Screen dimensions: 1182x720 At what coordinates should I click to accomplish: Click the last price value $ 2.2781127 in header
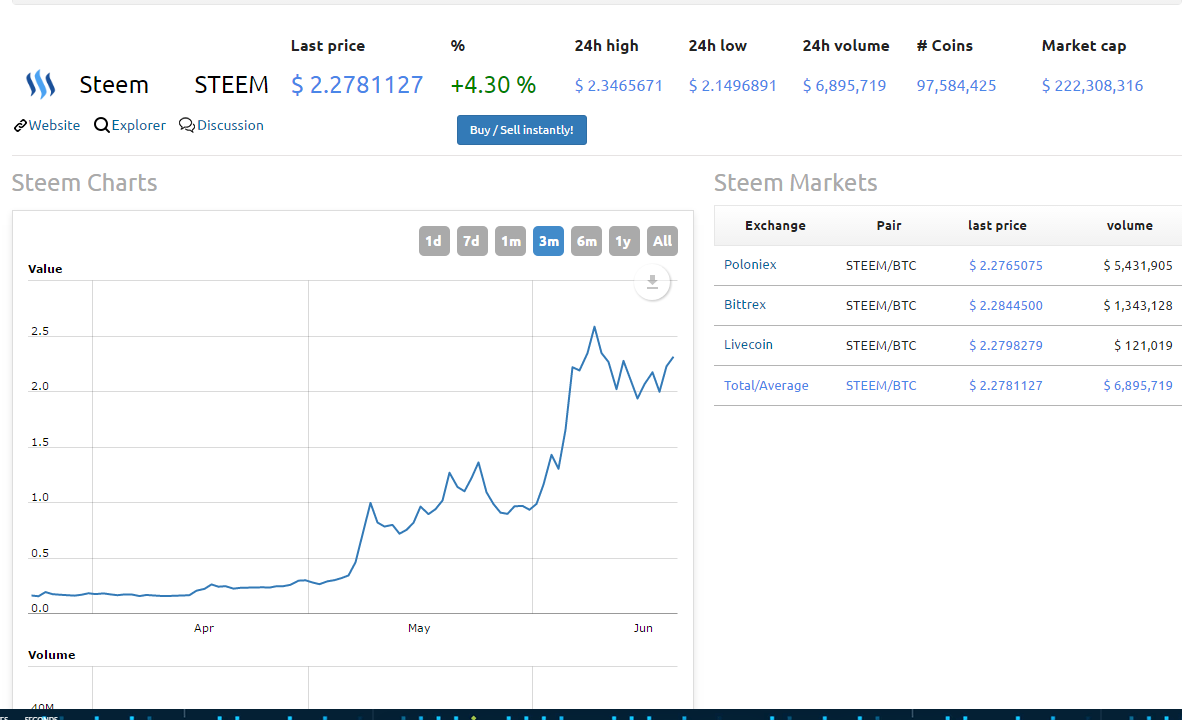point(357,84)
